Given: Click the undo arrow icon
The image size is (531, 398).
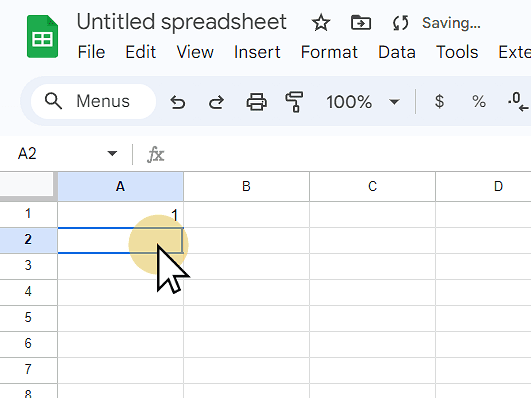Looking at the screenshot, I should tap(178, 102).
